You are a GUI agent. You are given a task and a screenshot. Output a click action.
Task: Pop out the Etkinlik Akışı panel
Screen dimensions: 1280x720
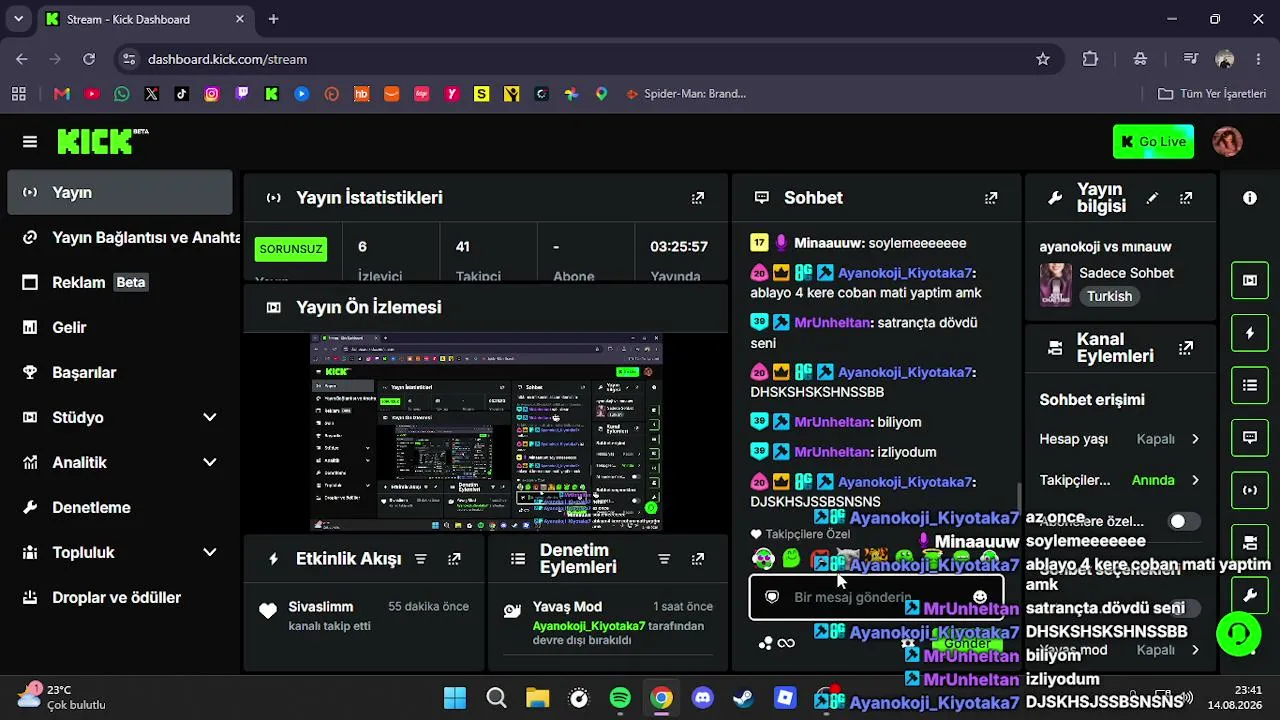tap(454, 559)
